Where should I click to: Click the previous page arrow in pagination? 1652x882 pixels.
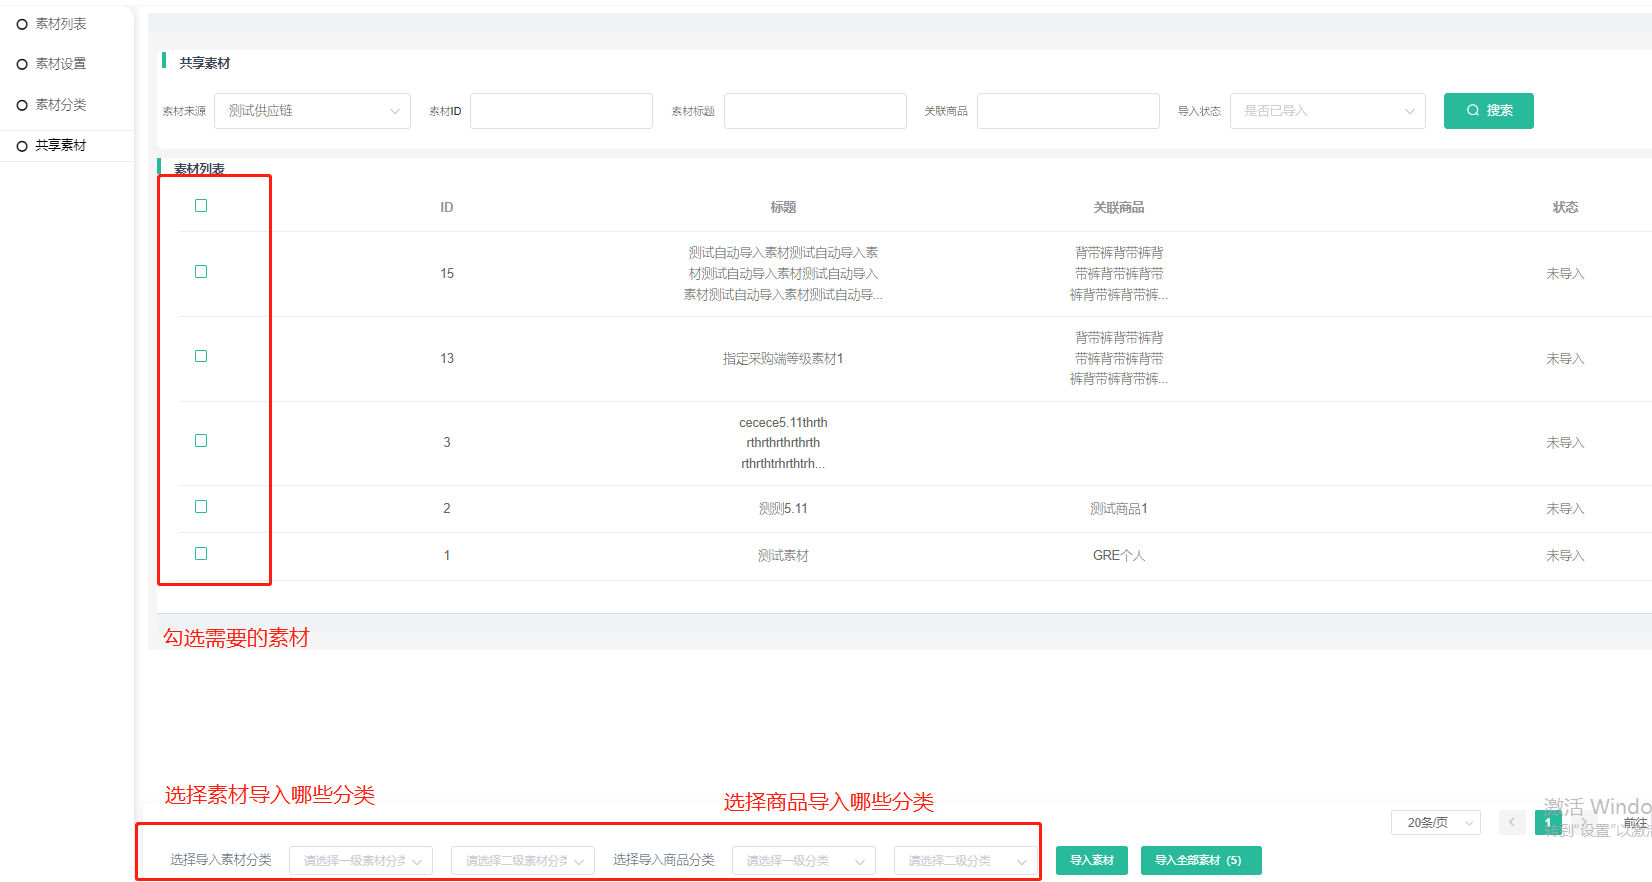point(1511,822)
